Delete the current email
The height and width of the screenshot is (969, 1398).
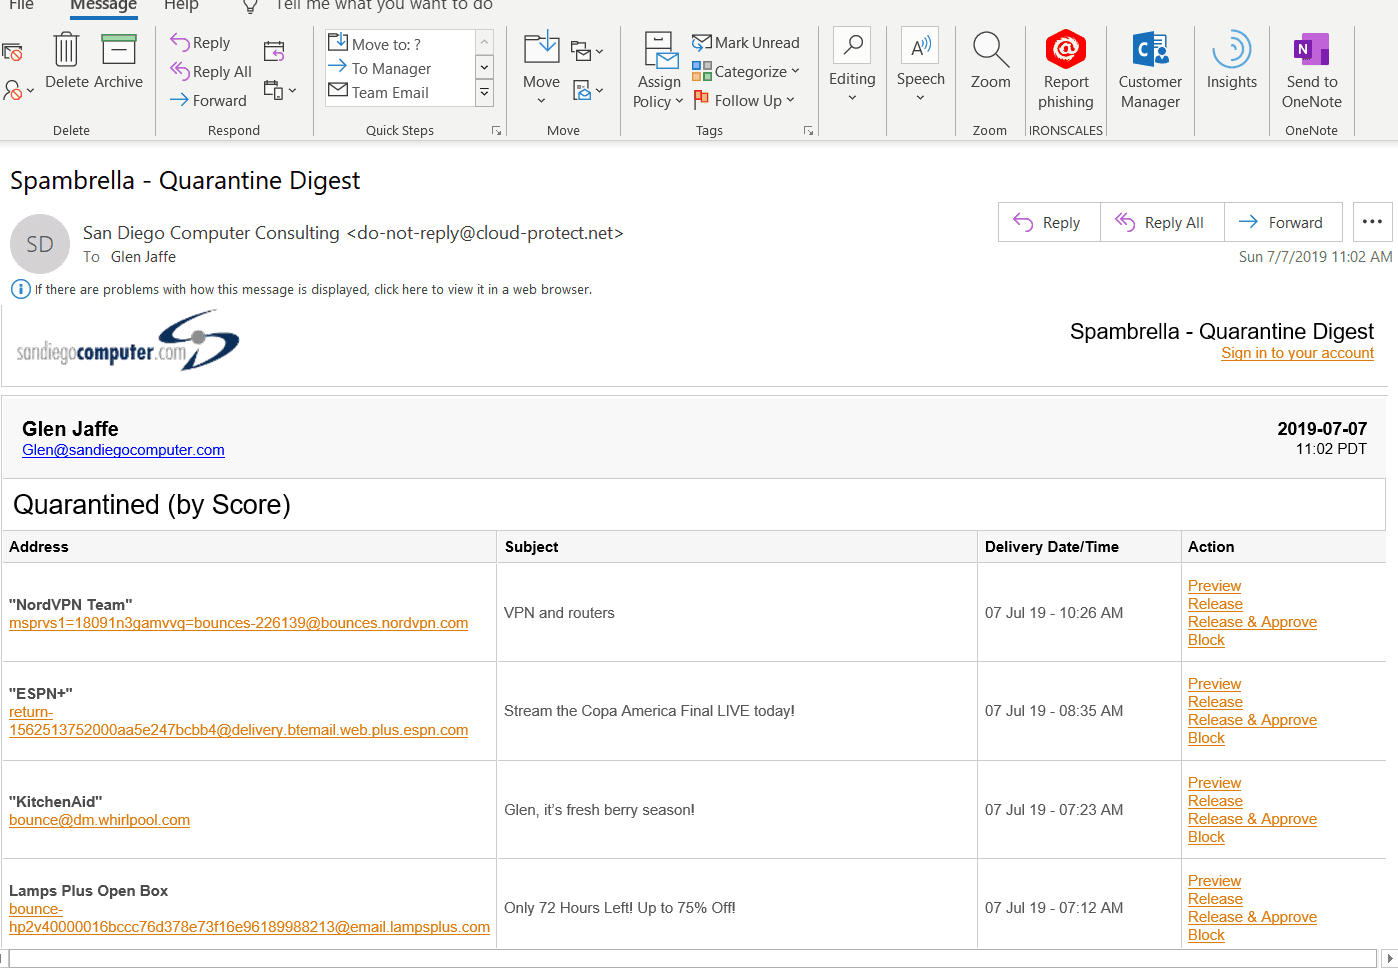pyautogui.click(x=65, y=65)
